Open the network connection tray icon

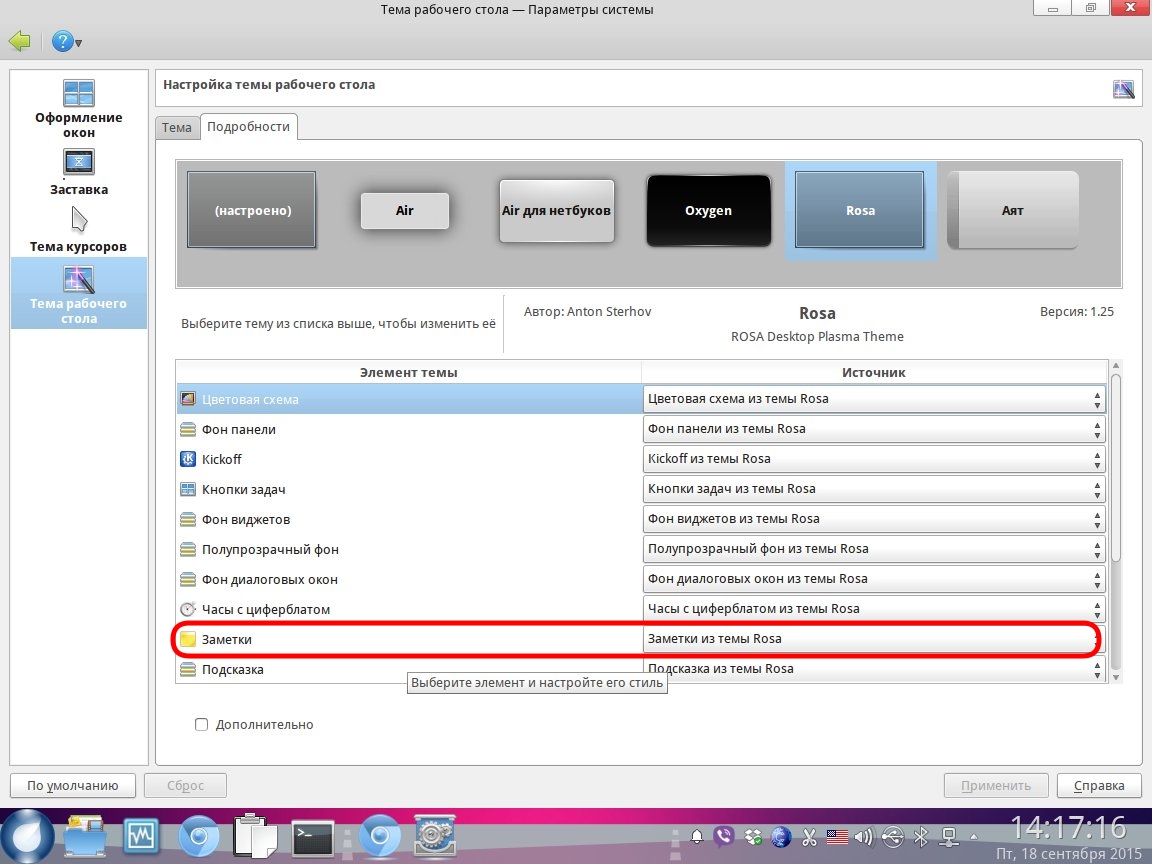click(x=949, y=837)
